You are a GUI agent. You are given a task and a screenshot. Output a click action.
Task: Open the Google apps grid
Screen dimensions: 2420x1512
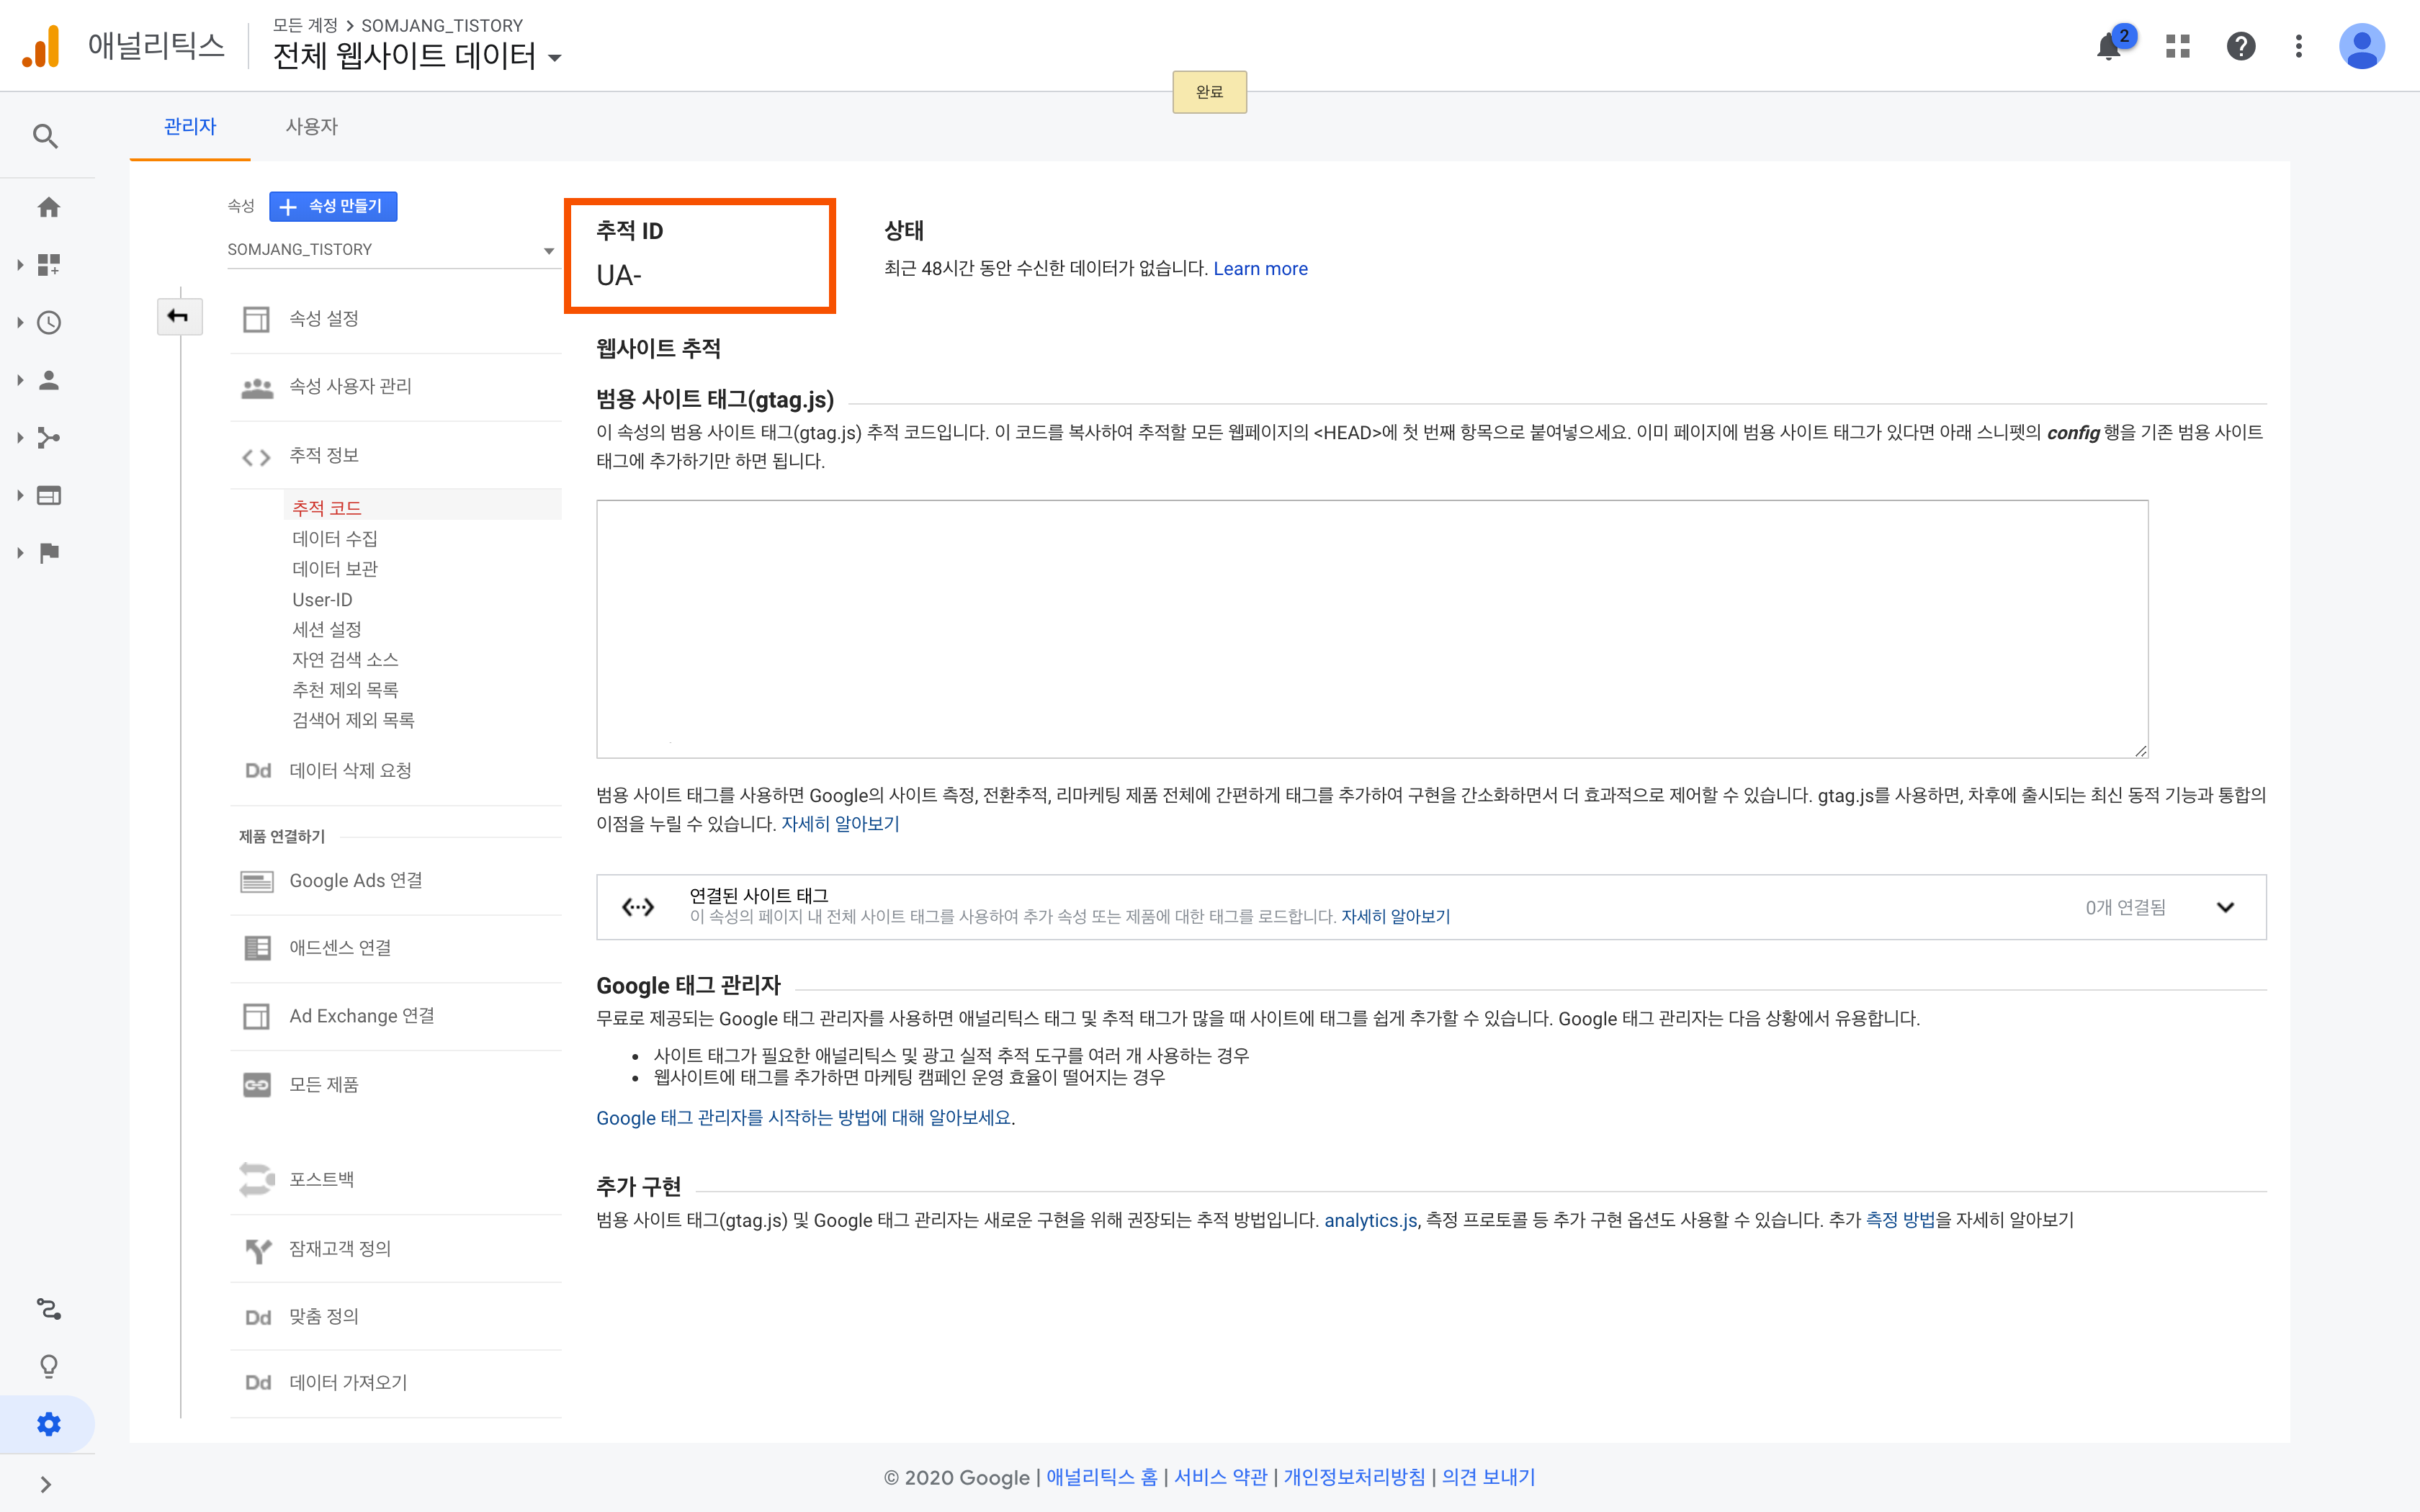2178,46
